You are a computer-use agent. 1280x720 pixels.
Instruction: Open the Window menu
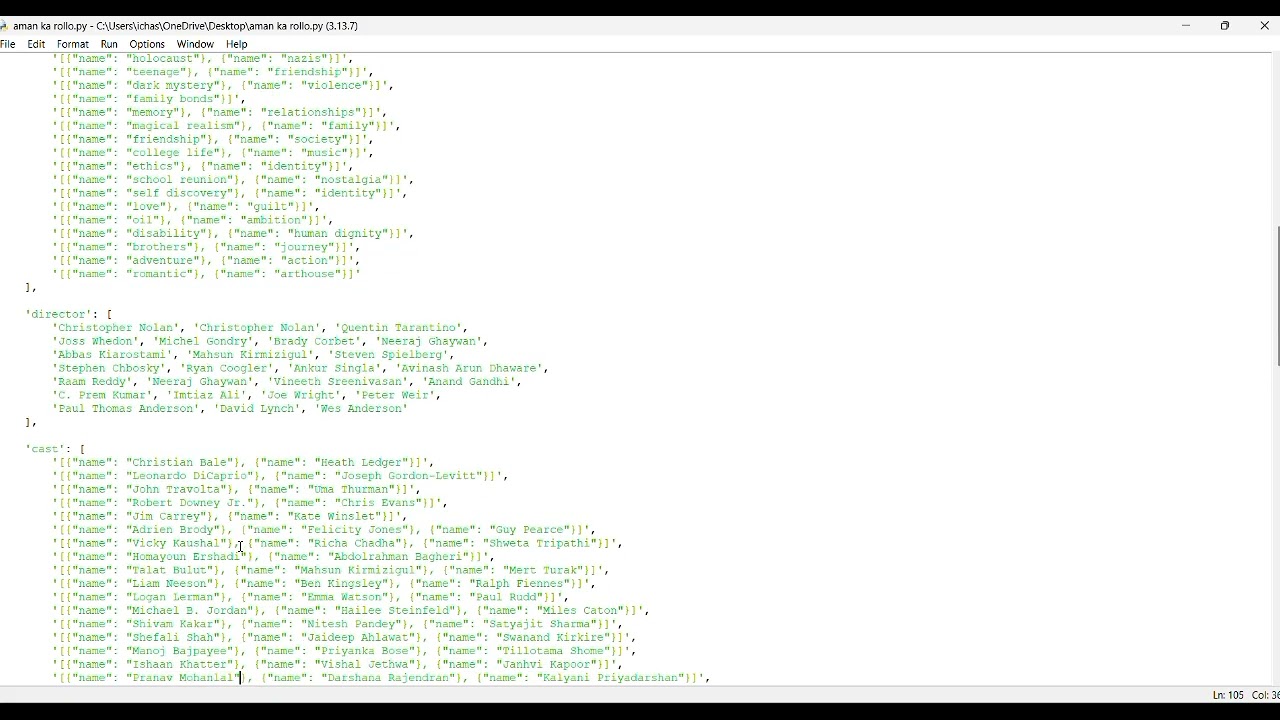tap(195, 44)
